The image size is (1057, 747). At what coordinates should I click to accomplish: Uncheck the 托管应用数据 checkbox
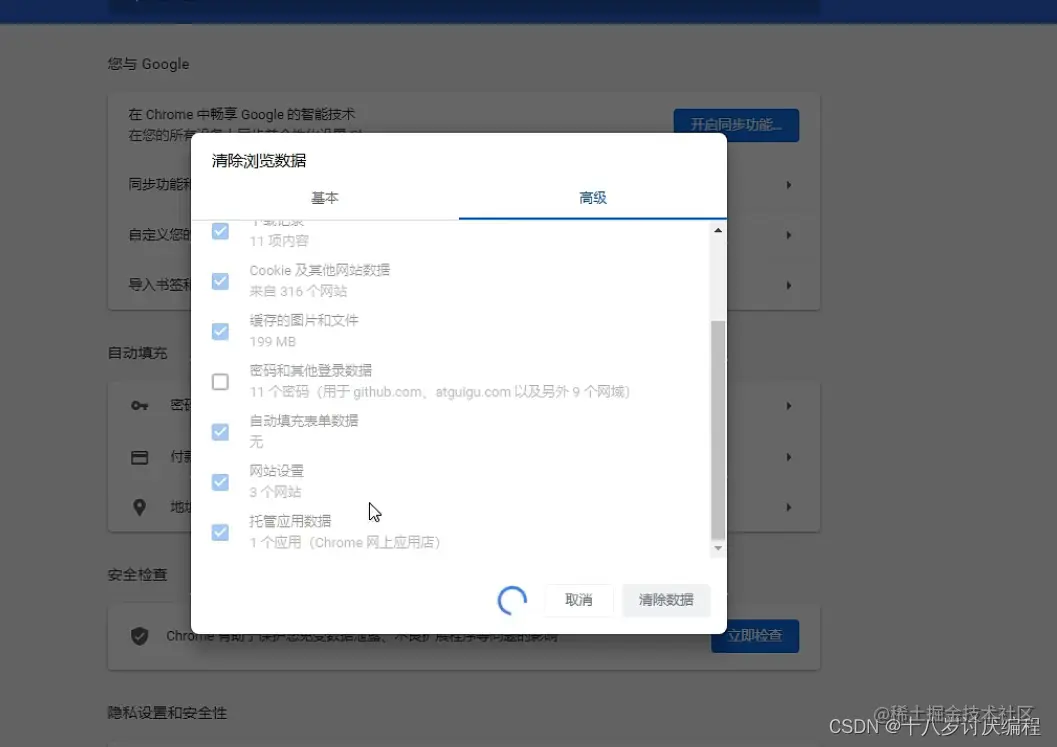(219, 532)
